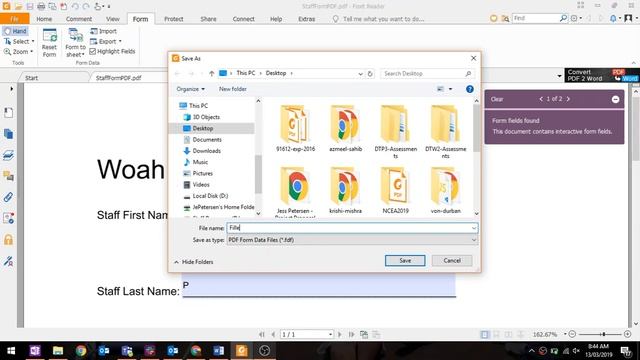The image size is (640, 360).
Task: Select Music in the folder tree
Action: [x=200, y=162]
